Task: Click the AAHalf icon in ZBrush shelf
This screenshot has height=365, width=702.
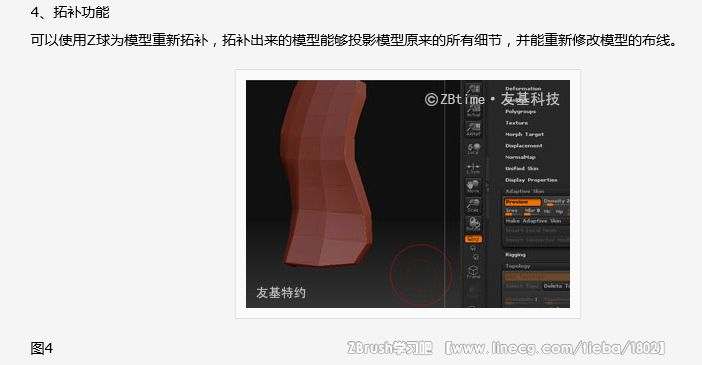Action: [473, 129]
